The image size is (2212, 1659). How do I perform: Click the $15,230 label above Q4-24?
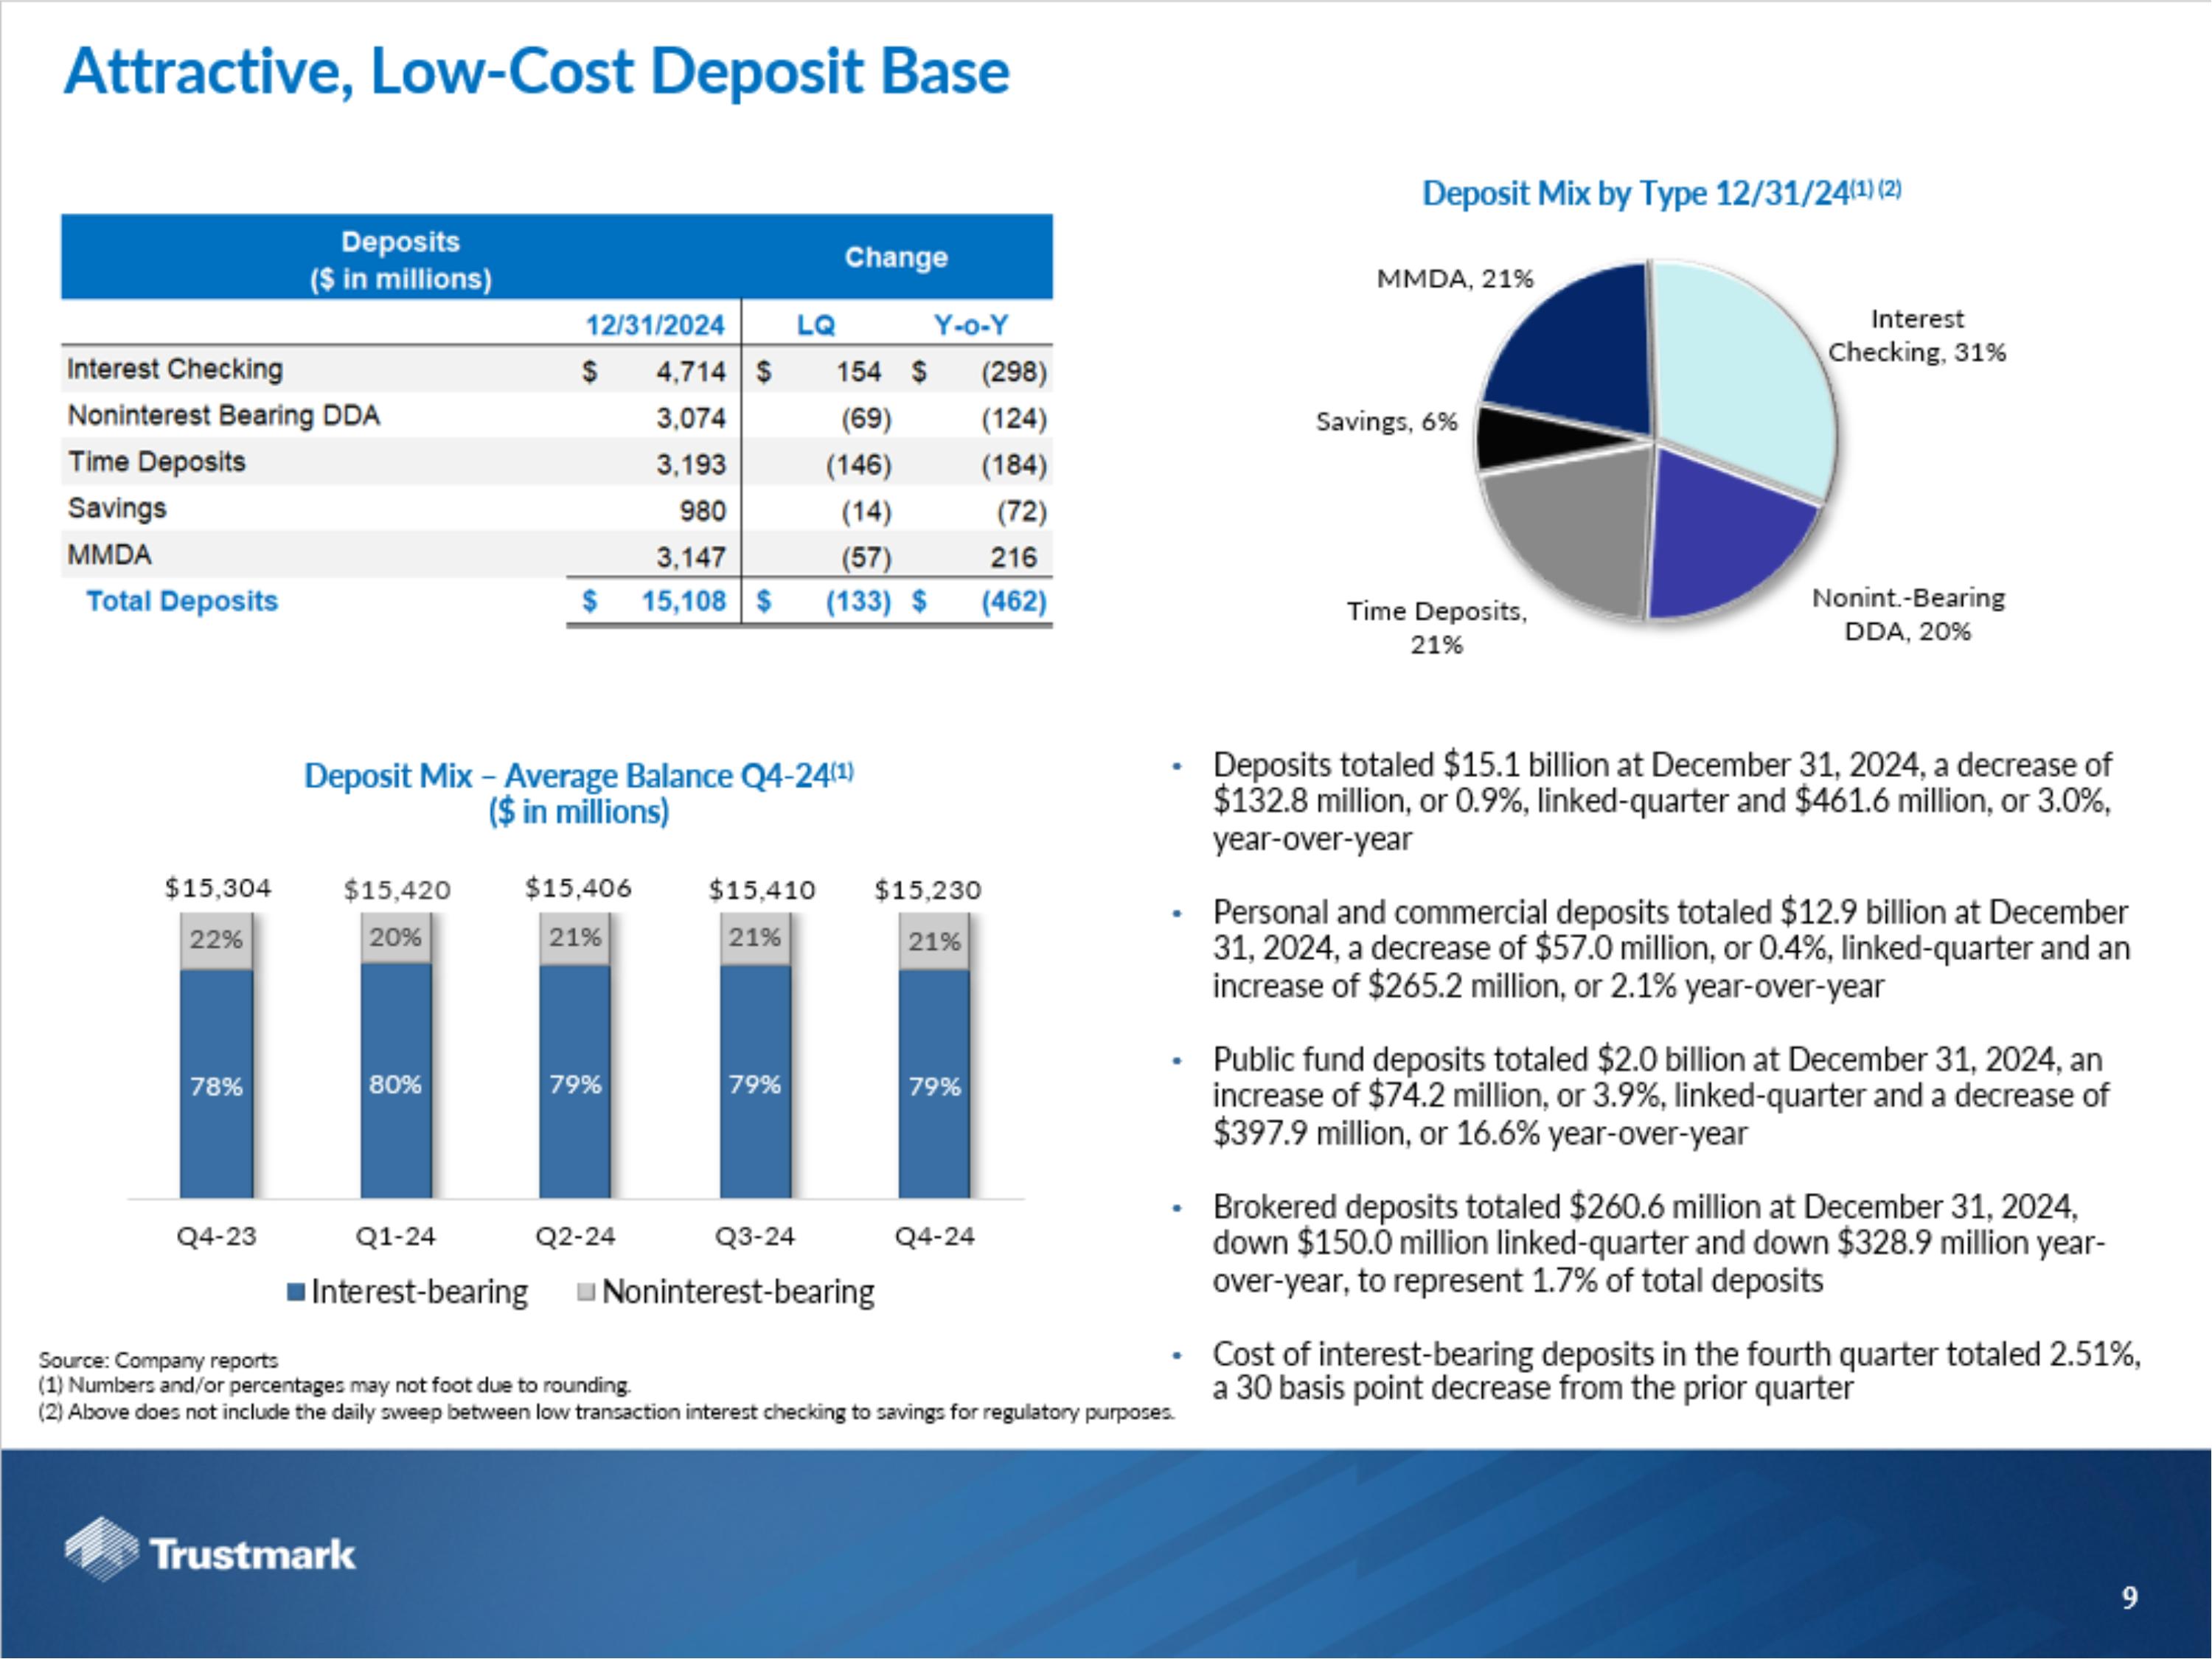tap(927, 890)
